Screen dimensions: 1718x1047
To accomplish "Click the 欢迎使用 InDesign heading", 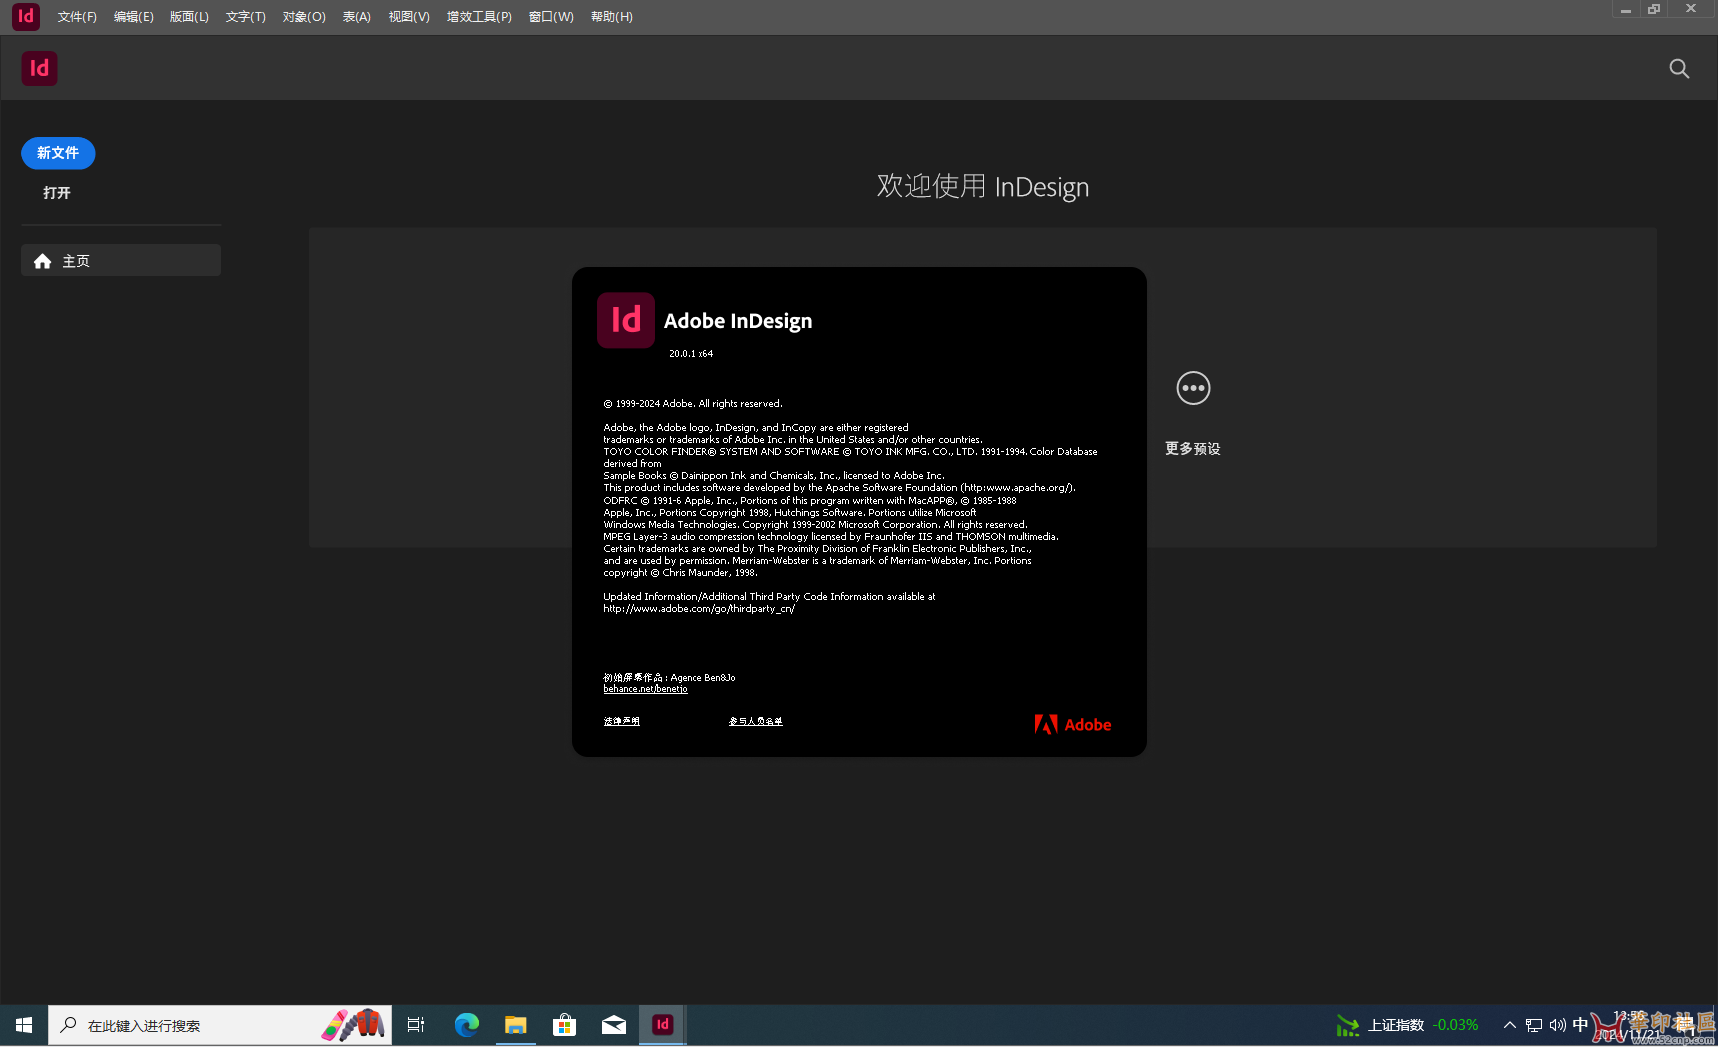I will coord(983,187).
